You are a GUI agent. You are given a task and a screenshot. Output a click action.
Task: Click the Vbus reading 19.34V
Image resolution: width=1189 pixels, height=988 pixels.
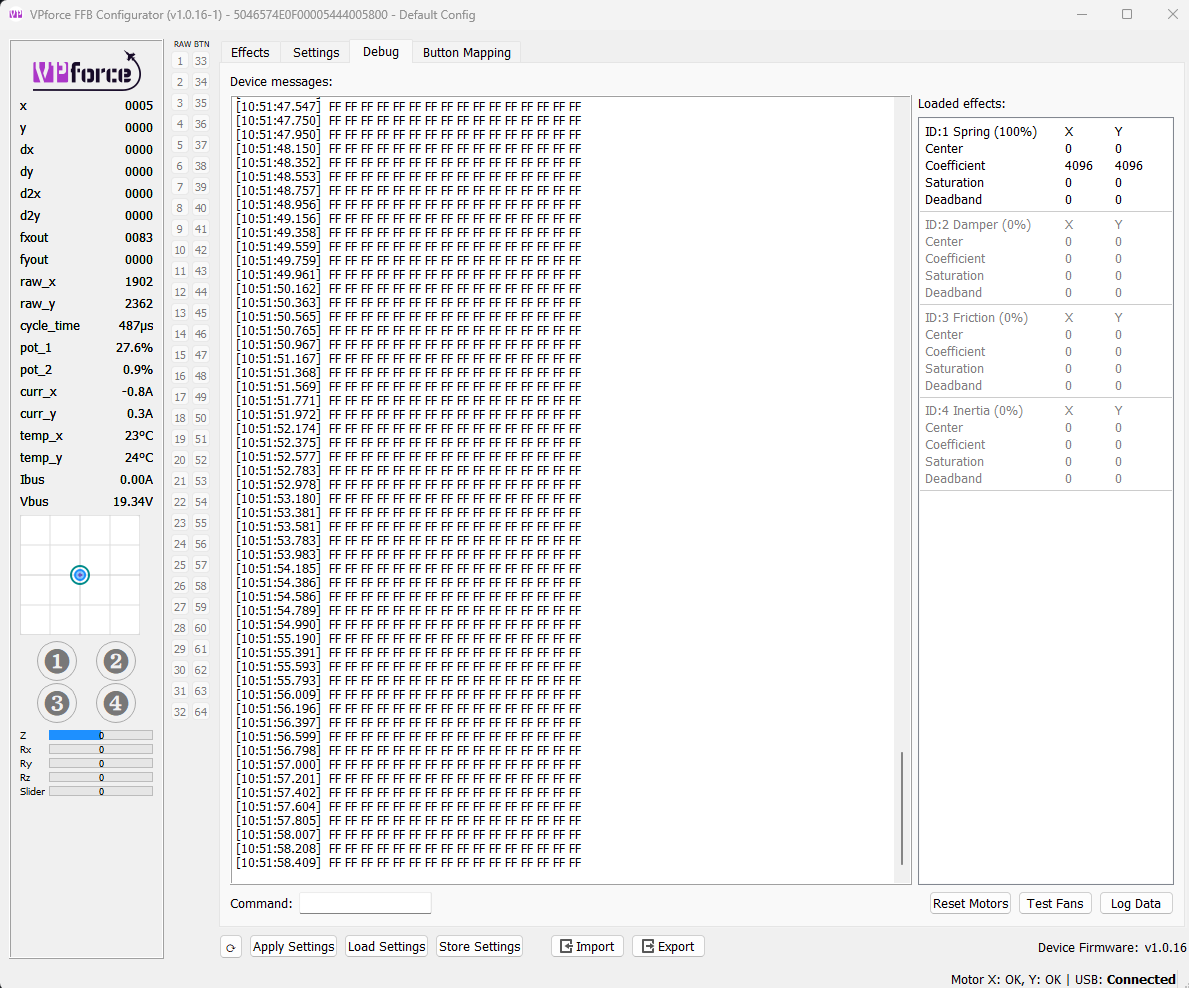click(133, 501)
